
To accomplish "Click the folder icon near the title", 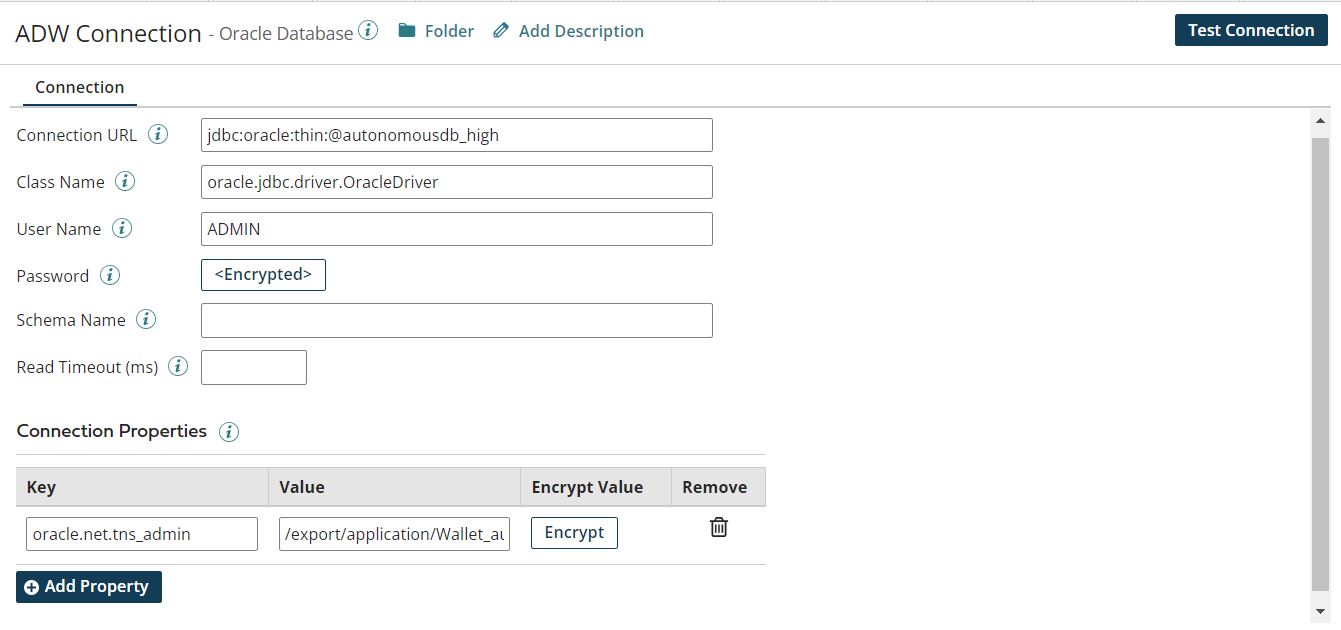I will tap(407, 30).
